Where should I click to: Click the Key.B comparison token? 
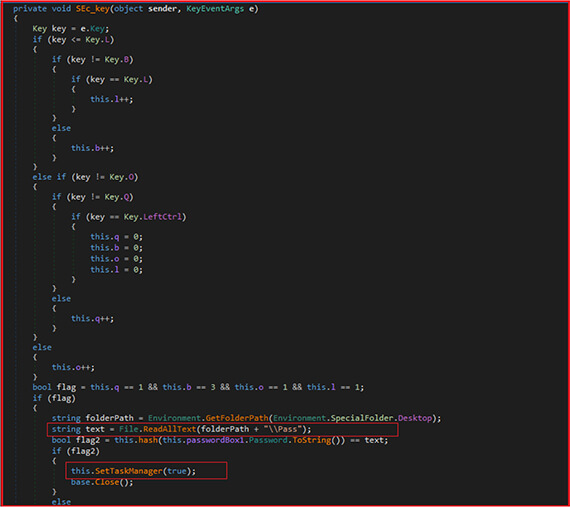pyautogui.click(x=117, y=60)
